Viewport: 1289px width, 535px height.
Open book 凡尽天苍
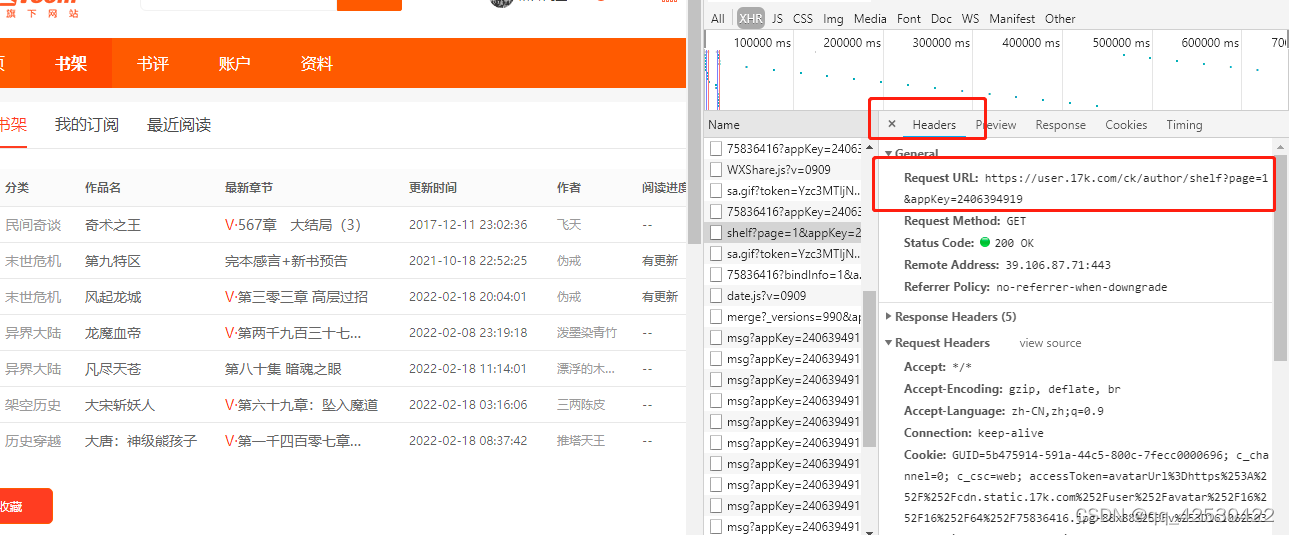tap(113, 369)
